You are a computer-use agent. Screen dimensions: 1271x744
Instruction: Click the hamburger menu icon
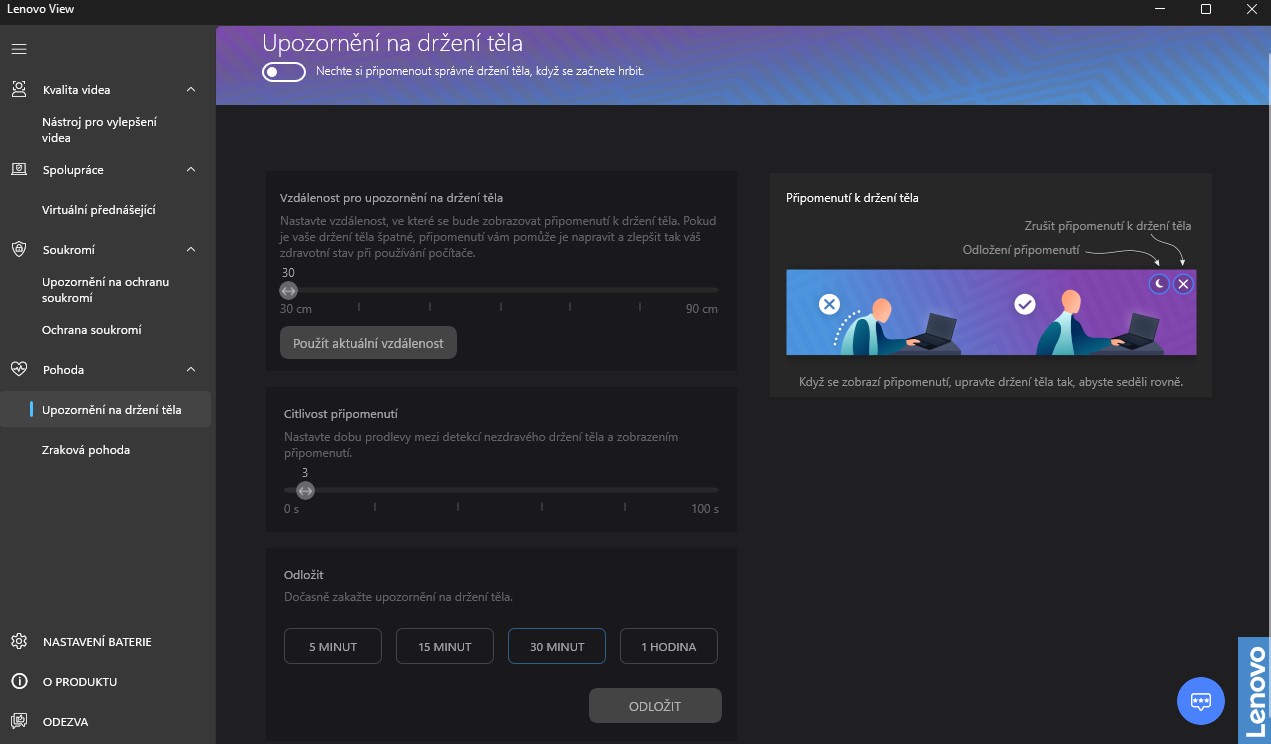(x=19, y=49)
